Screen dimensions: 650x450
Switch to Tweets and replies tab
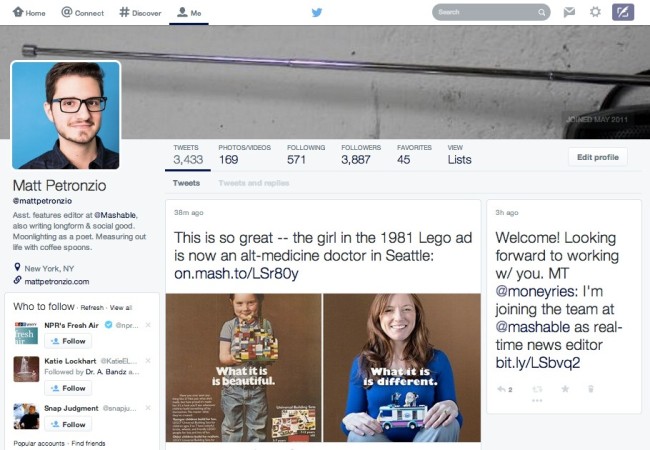click(x=254, y=183)
